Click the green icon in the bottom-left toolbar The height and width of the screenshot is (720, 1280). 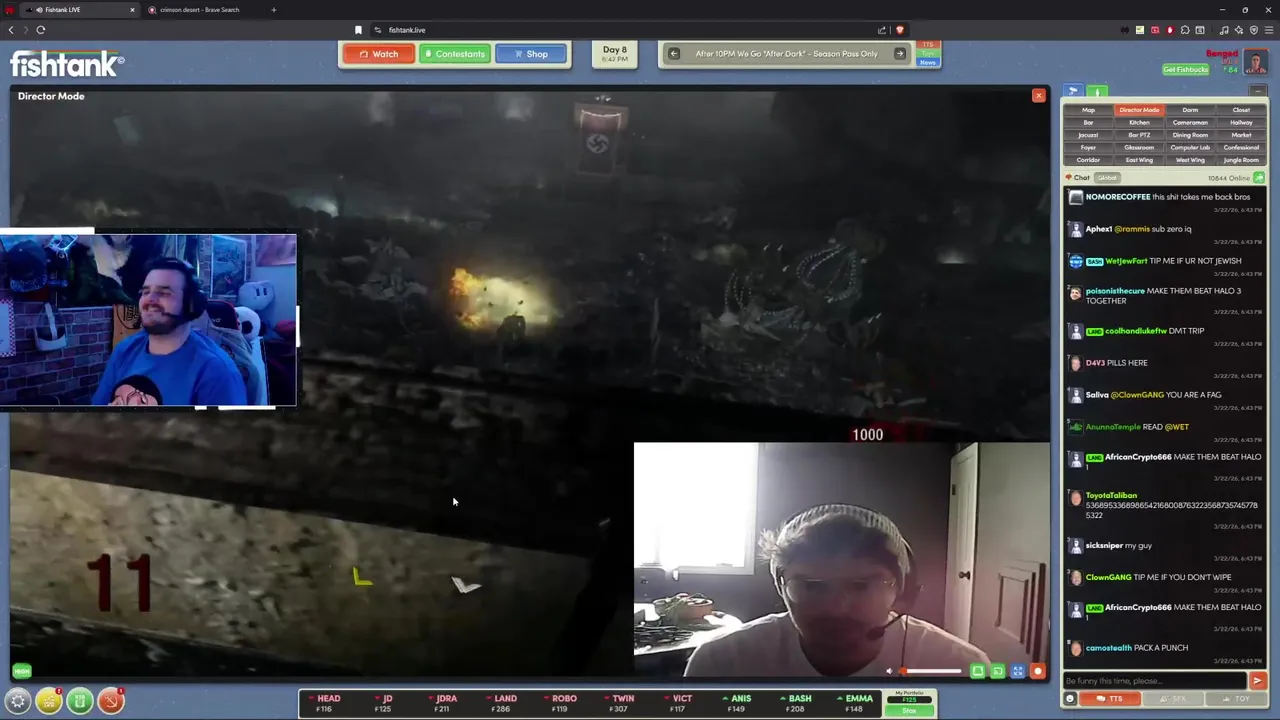click(80, 702)
